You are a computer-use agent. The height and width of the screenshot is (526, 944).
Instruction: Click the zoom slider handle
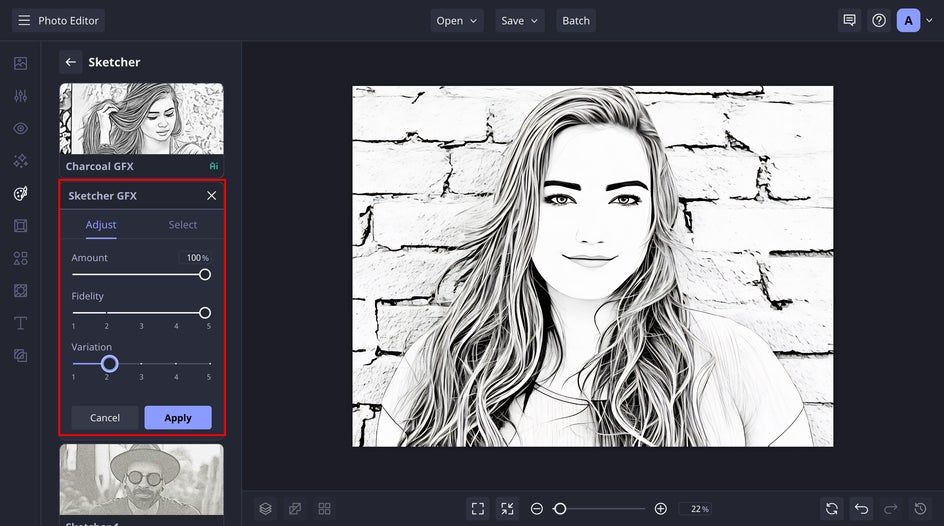[560, 509]
